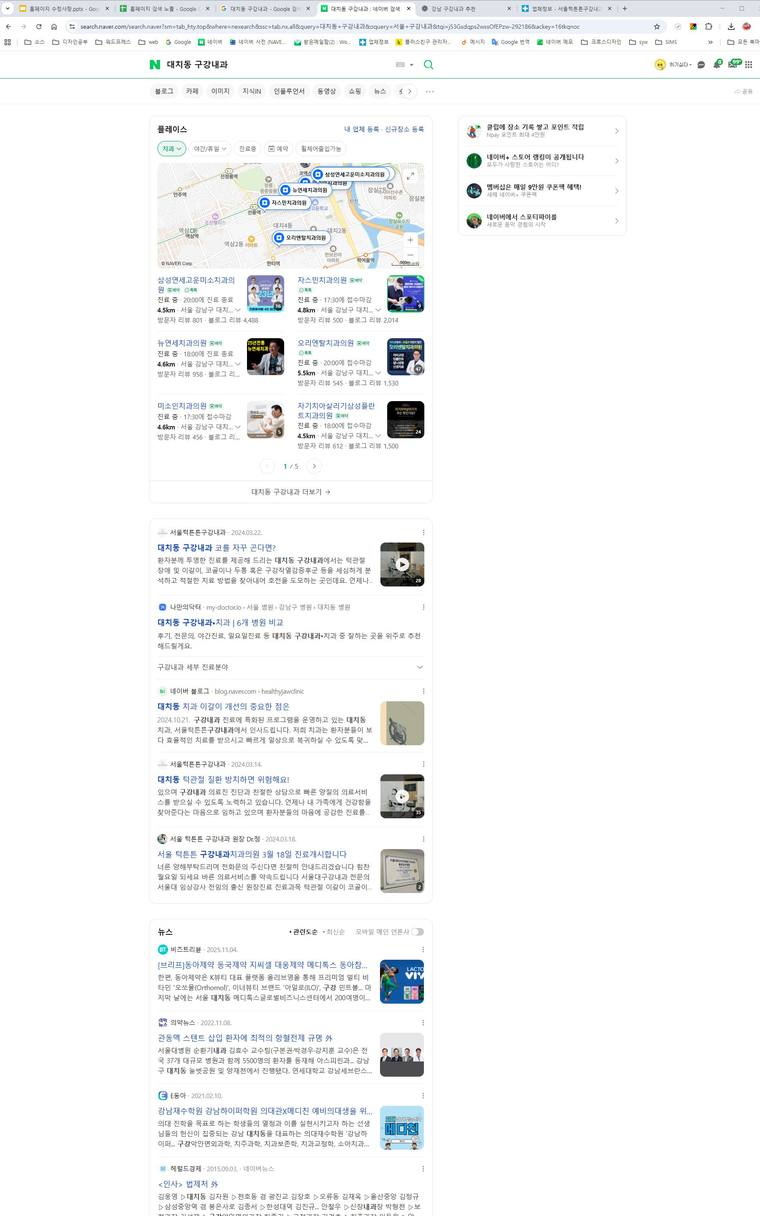
Task: Expand address of 삼성연세고운미소치과의원
Action: pos(238,311)
